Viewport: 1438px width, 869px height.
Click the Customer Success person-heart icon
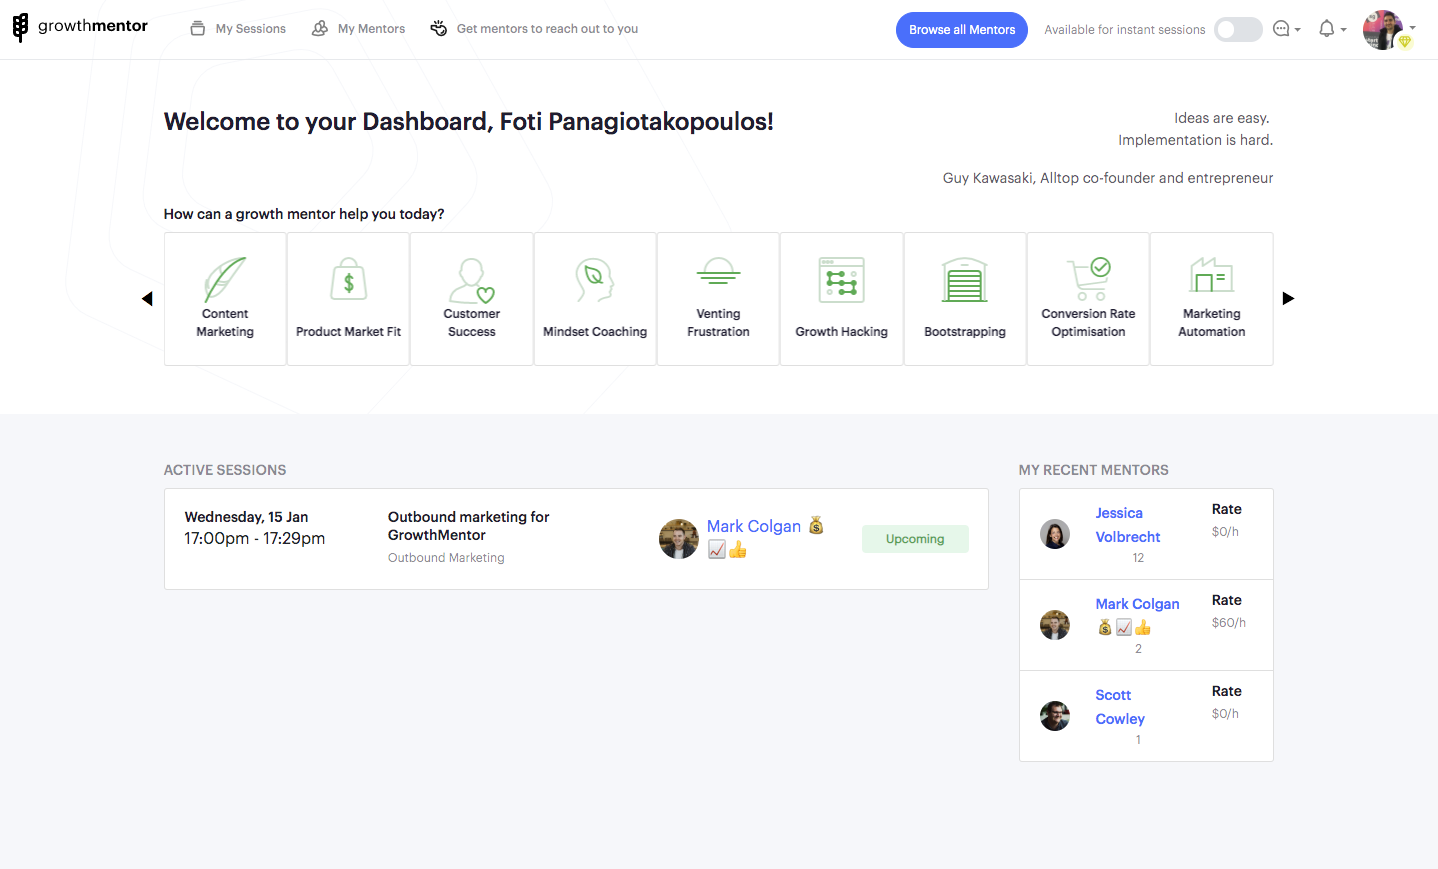coord(472,281)
